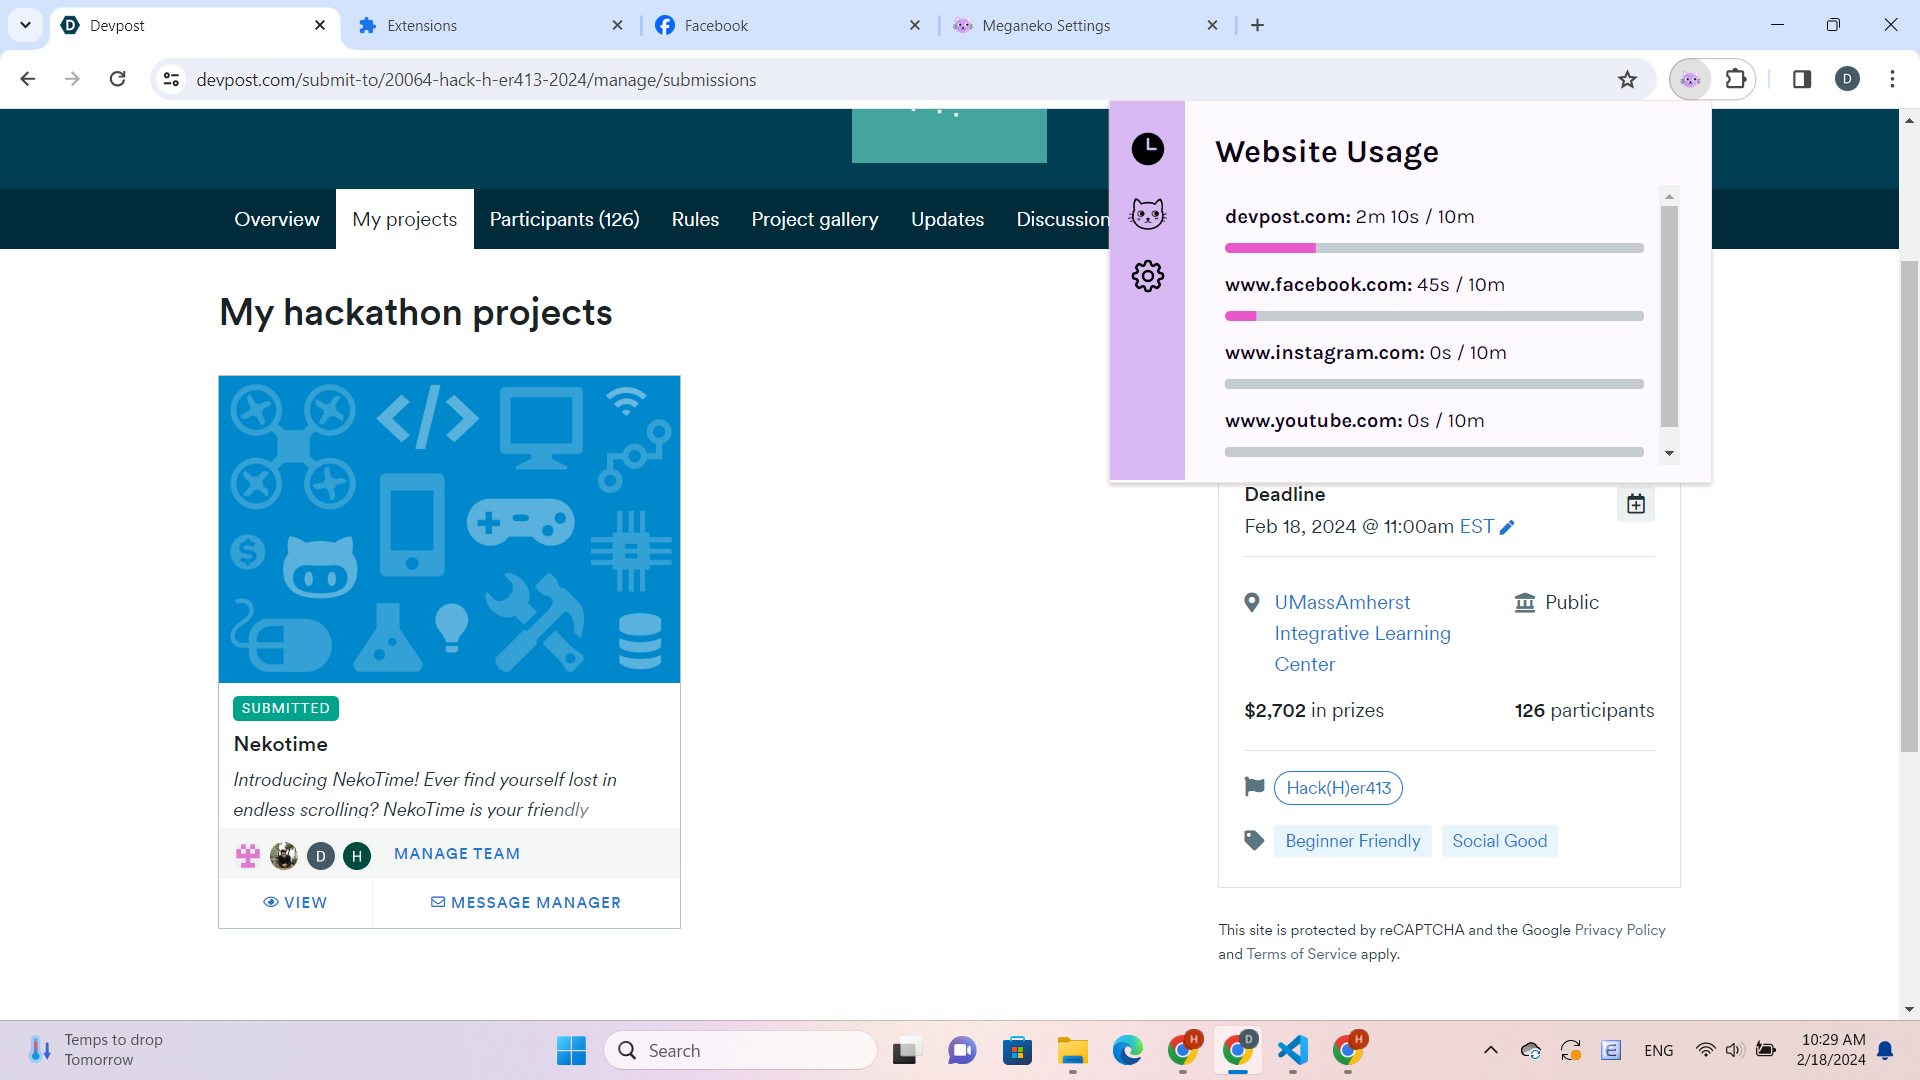The image size is (1920, 1080).
Task: Open the Project gallery tab
Action: tap(814, 219)
